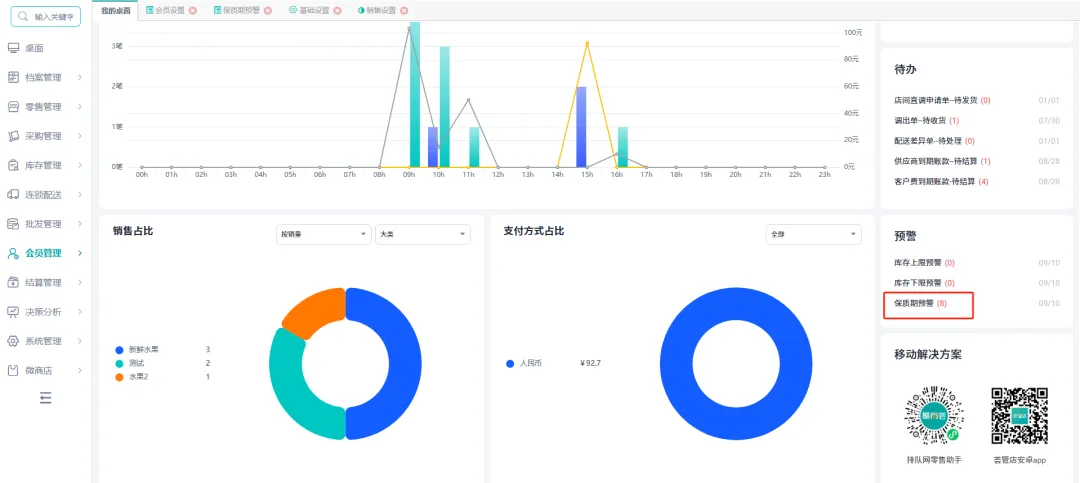Expand the 系统管理 chevron arrow
The width and height of the screenshot is (1080, 483).
pos(80,341)
